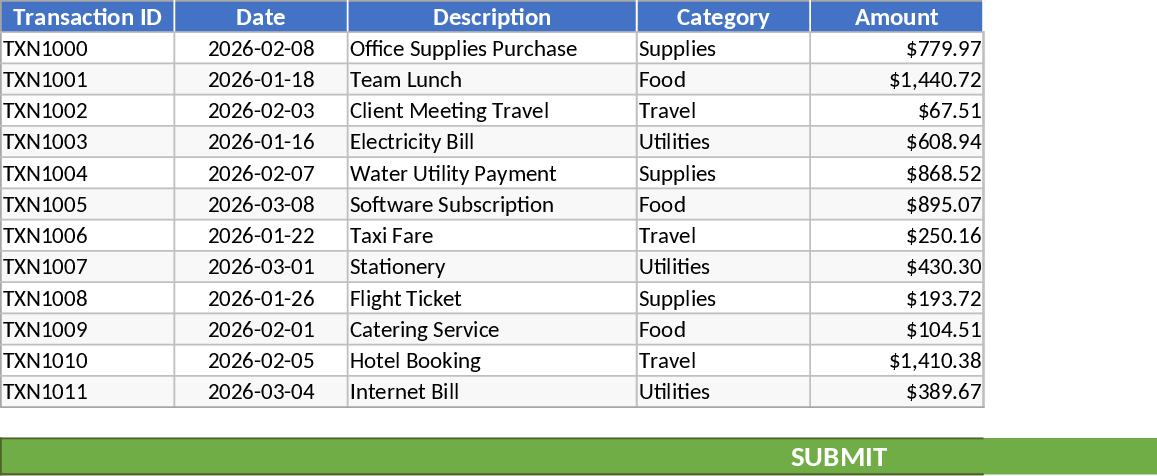1157x476 pixels.
Task: Select the TXN1007 transaction cell
Action: (87, 267)
